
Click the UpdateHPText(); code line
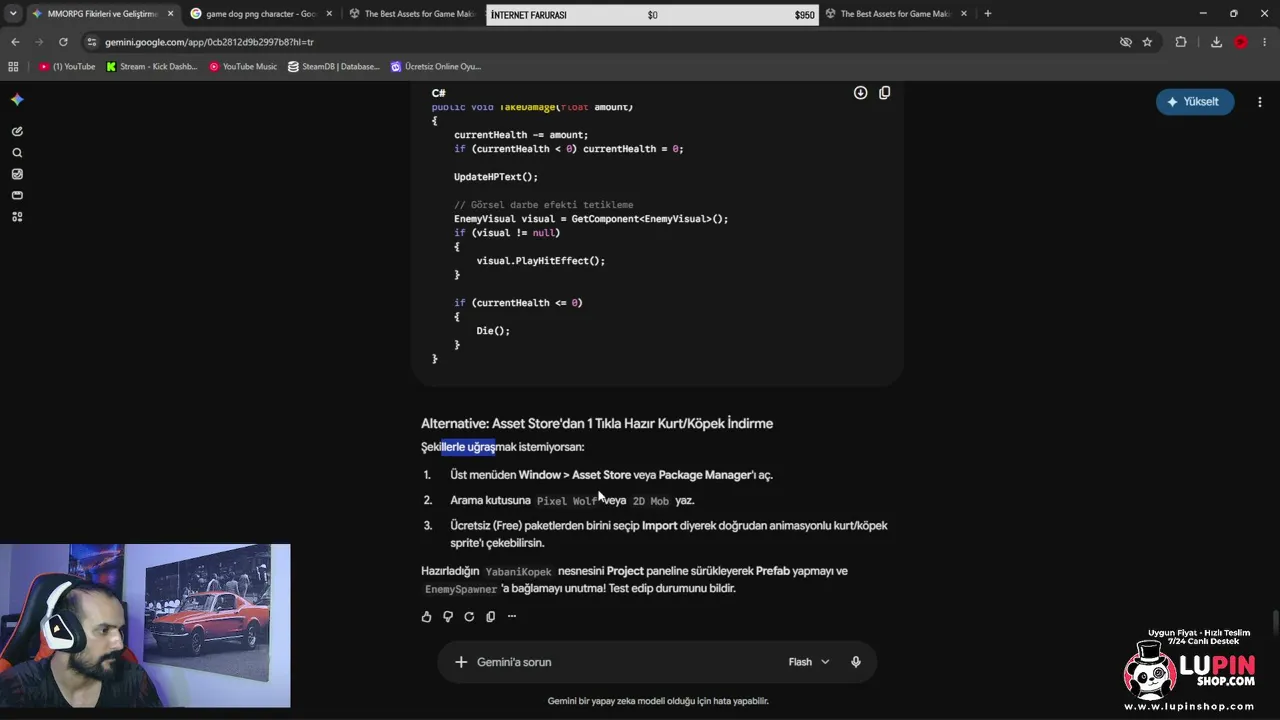pyautogui.click(x=496, y=177)
